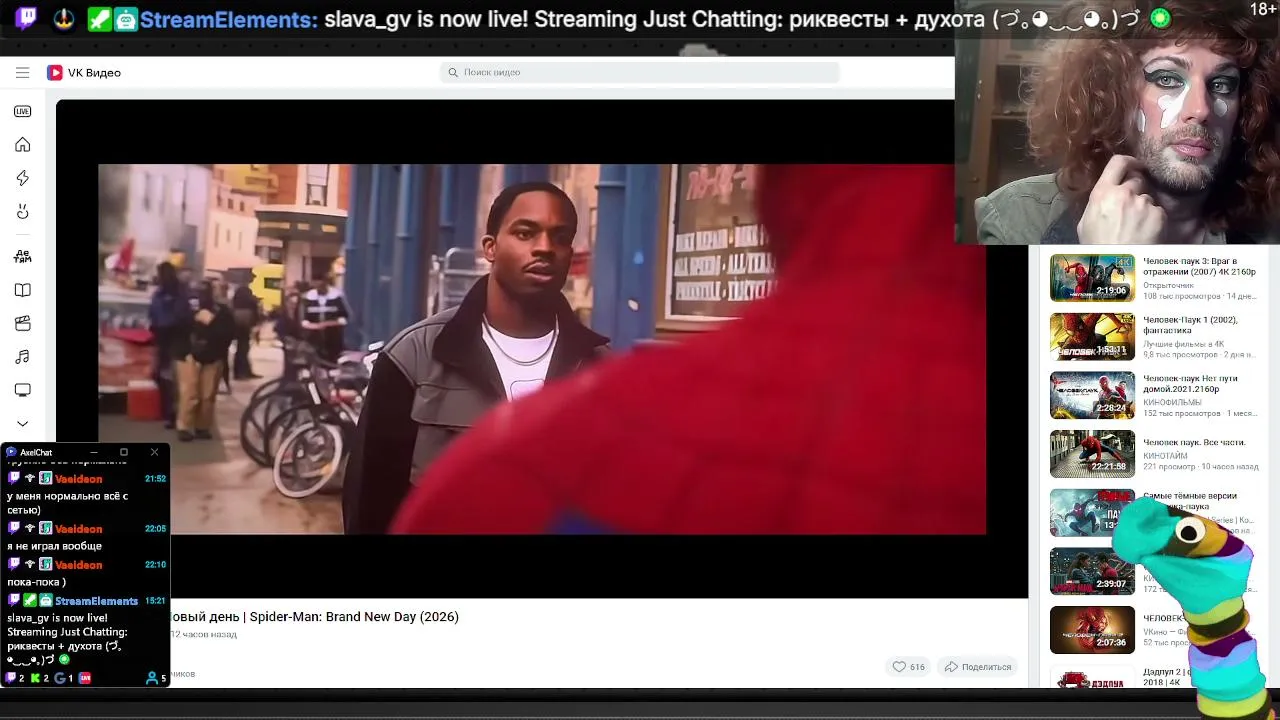Open channel 'Открыточник' under first recommendation
Screen dimensions: 1280x720
point(1168,285)
